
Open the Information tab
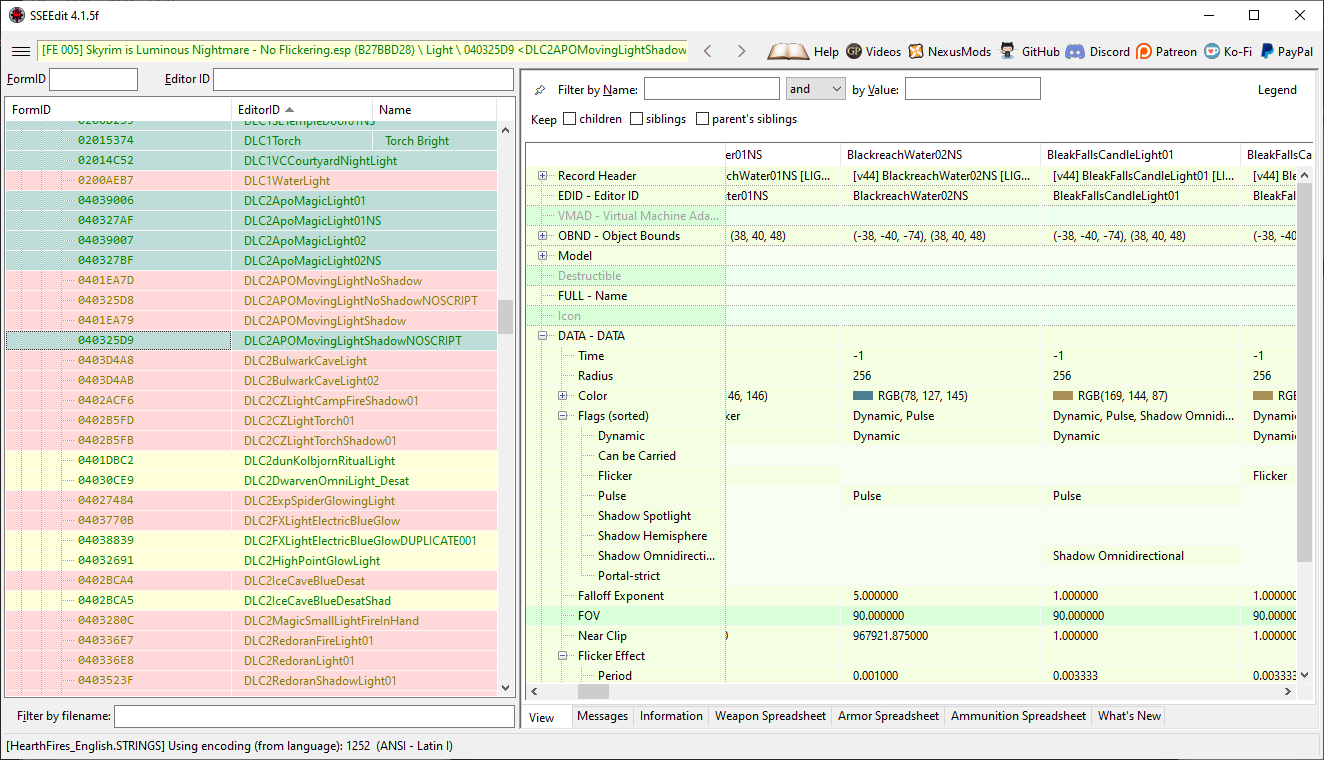pos(671,716)
